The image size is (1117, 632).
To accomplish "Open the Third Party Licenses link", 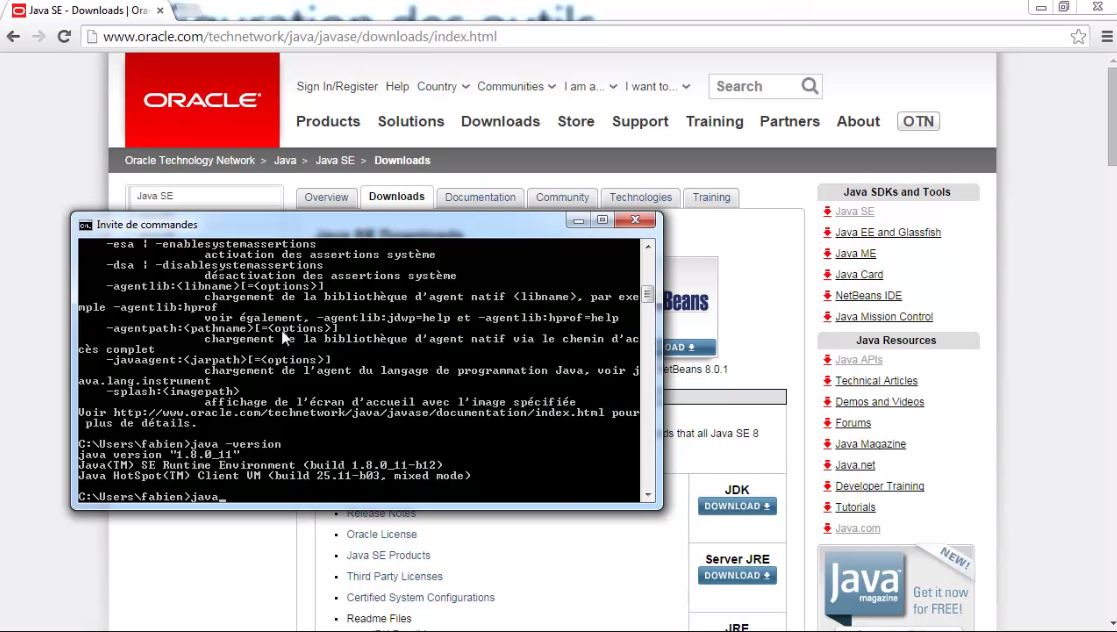I will tap(395, 576).
